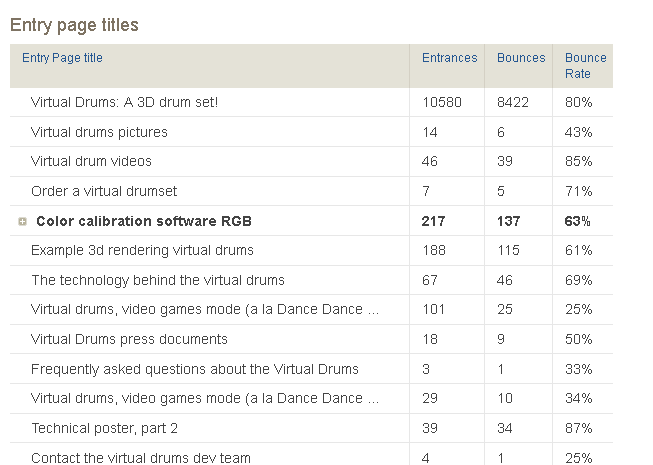The height and width of the screenshot is (465, 653).
Task: Click entrances value 46
Action: 430,162
